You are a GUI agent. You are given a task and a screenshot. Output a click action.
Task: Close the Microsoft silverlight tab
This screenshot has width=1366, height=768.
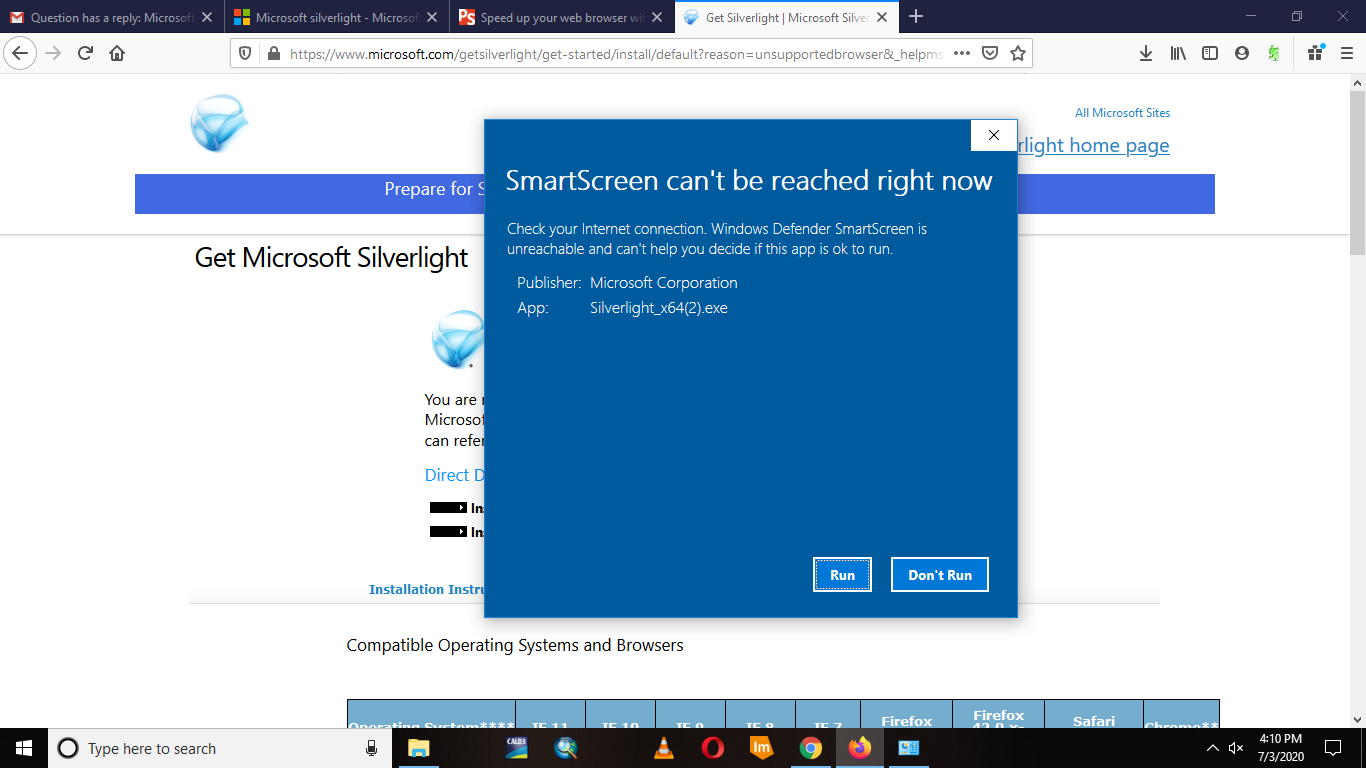431,17
